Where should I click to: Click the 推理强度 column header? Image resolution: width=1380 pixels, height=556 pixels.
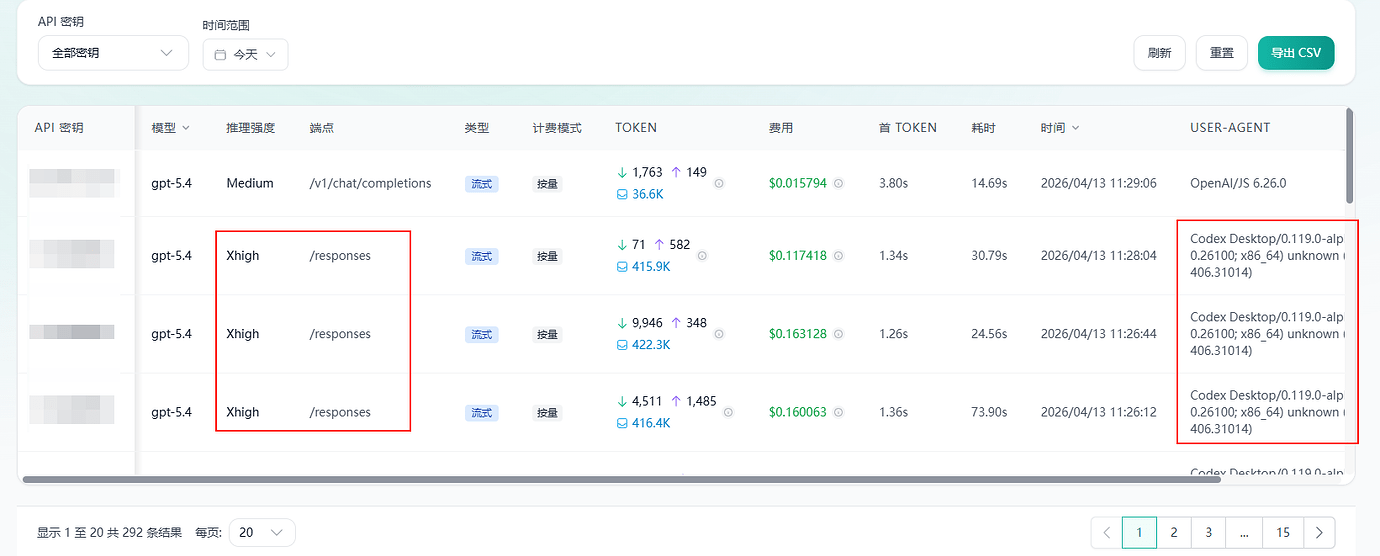[250, 128]
